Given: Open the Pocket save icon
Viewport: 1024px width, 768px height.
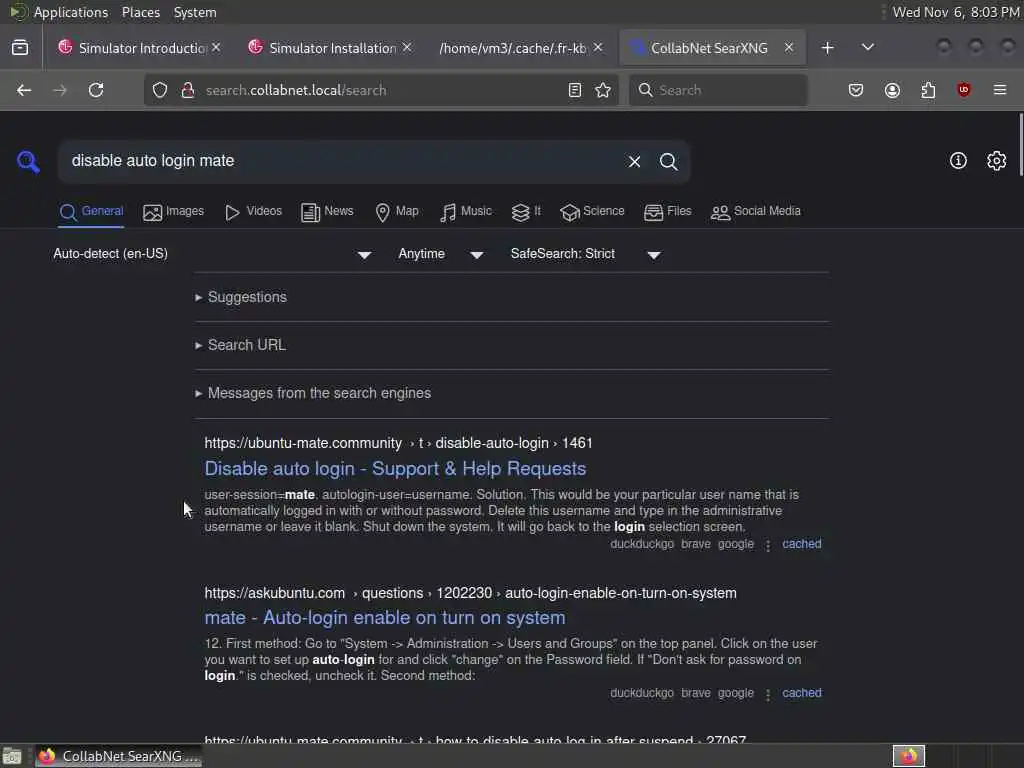Looking at the screenshot, I should tap(856, 90).
